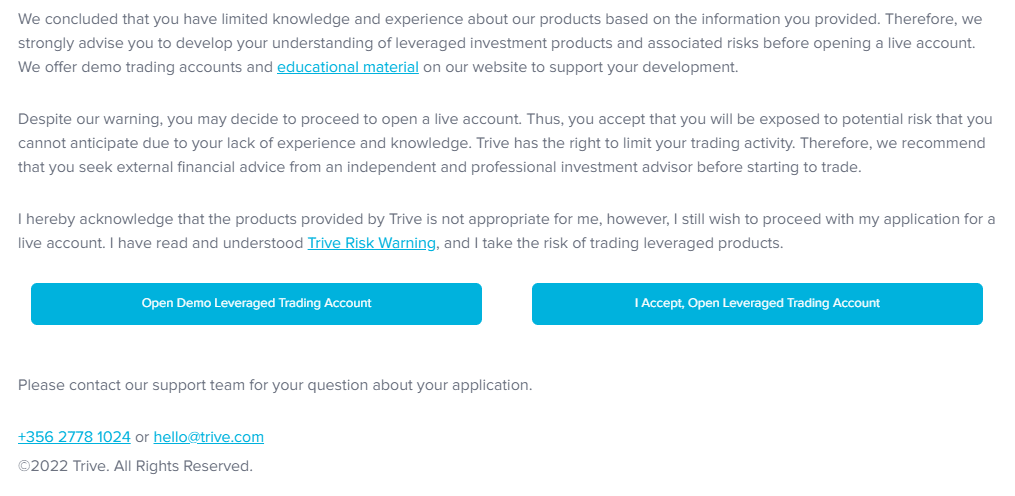Click the ©2022 Trive copyright text
This screenshot has height=496, width=1015.
tap(135, 466)
